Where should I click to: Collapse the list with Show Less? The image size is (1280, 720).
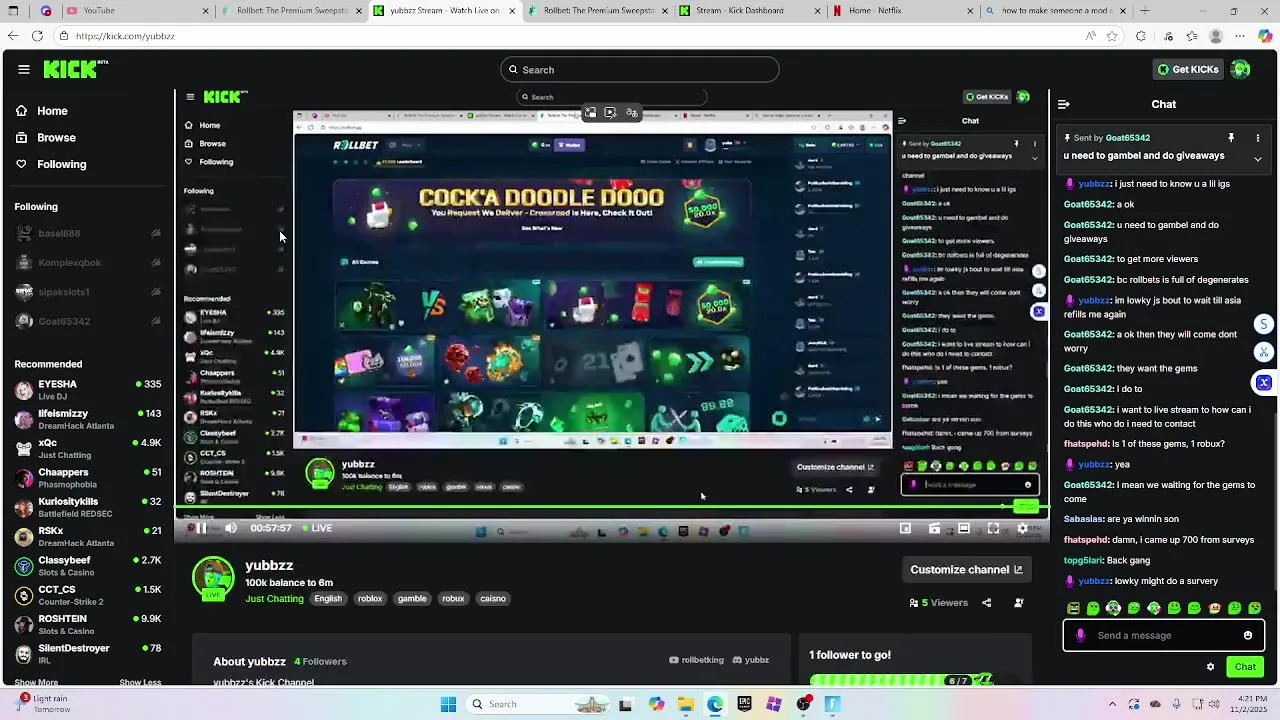(140, 682)
